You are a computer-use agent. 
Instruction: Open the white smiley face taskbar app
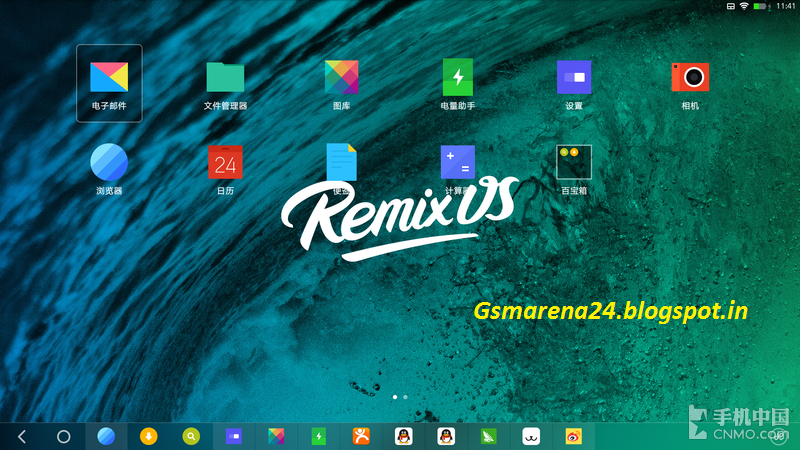[531, 436]
